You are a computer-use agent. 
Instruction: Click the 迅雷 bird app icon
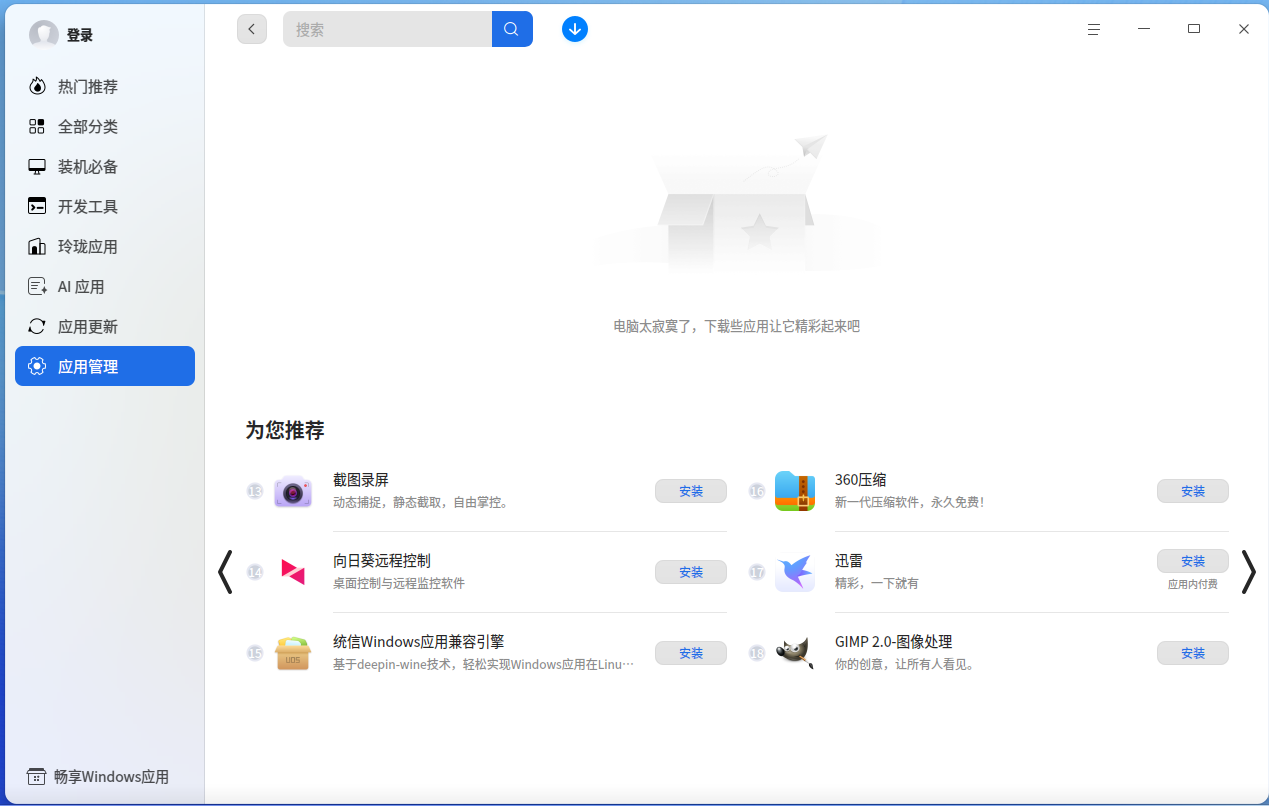[x=795, y=572]
